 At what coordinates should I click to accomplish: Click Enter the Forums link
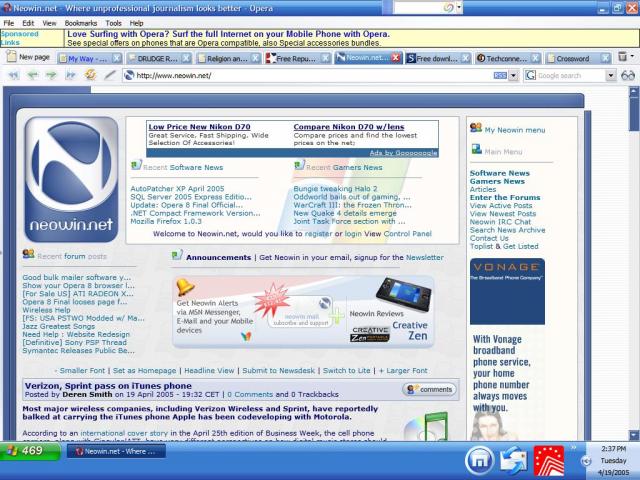(x=505, y=198)
